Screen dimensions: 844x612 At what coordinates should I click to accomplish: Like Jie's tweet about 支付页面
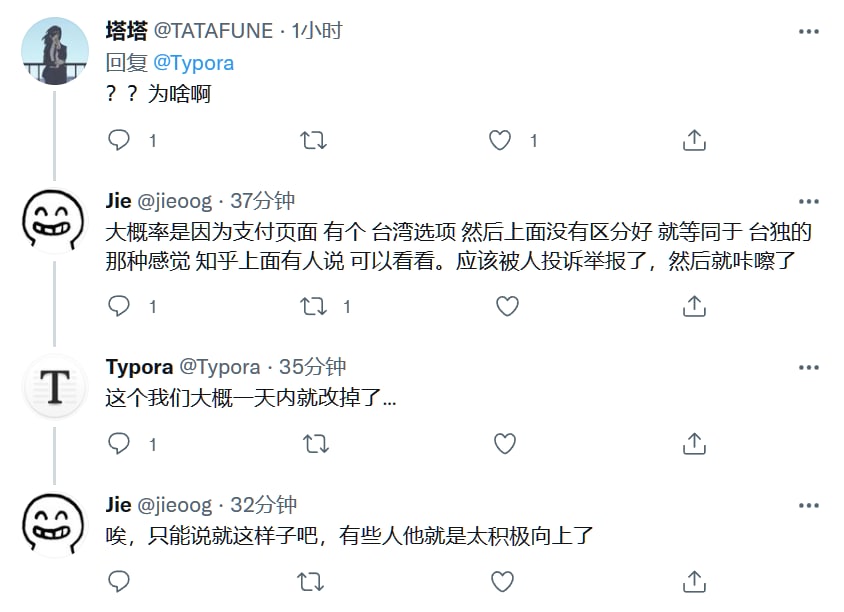coord(507,306)
